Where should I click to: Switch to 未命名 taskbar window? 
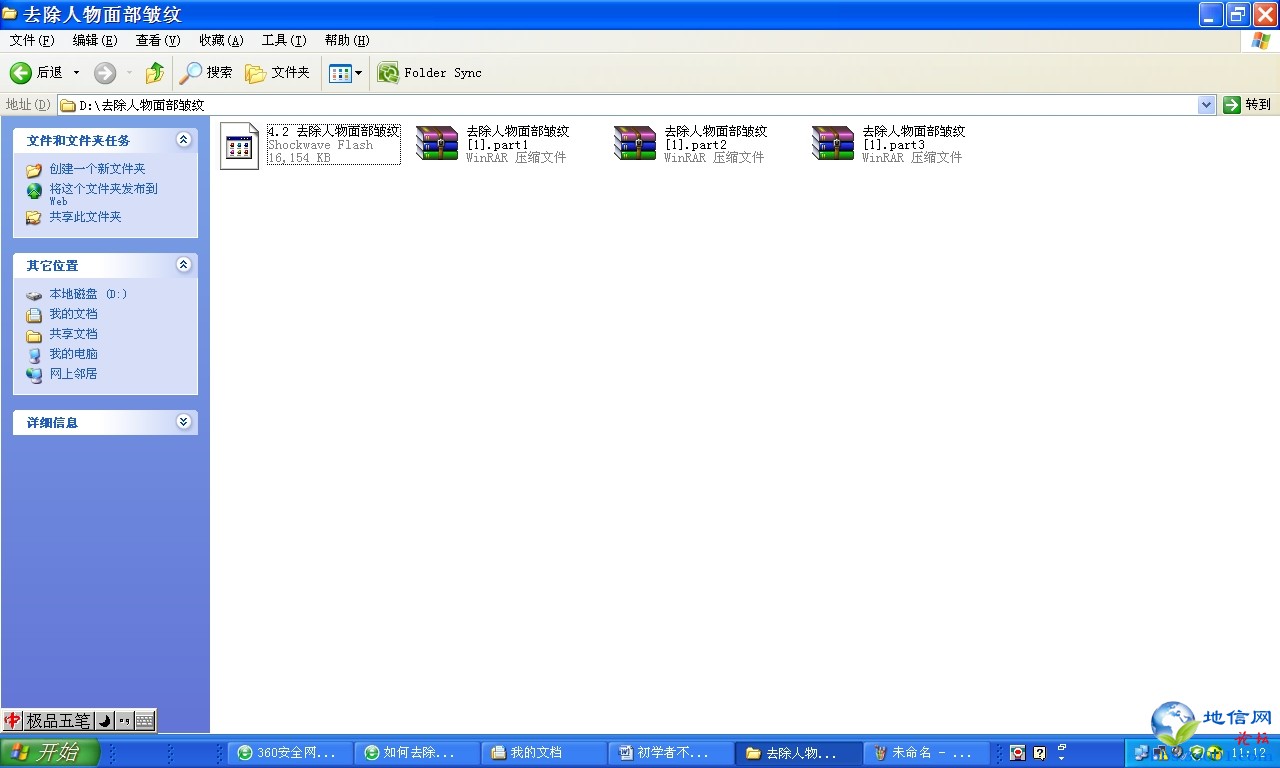[x=925, y=753]
